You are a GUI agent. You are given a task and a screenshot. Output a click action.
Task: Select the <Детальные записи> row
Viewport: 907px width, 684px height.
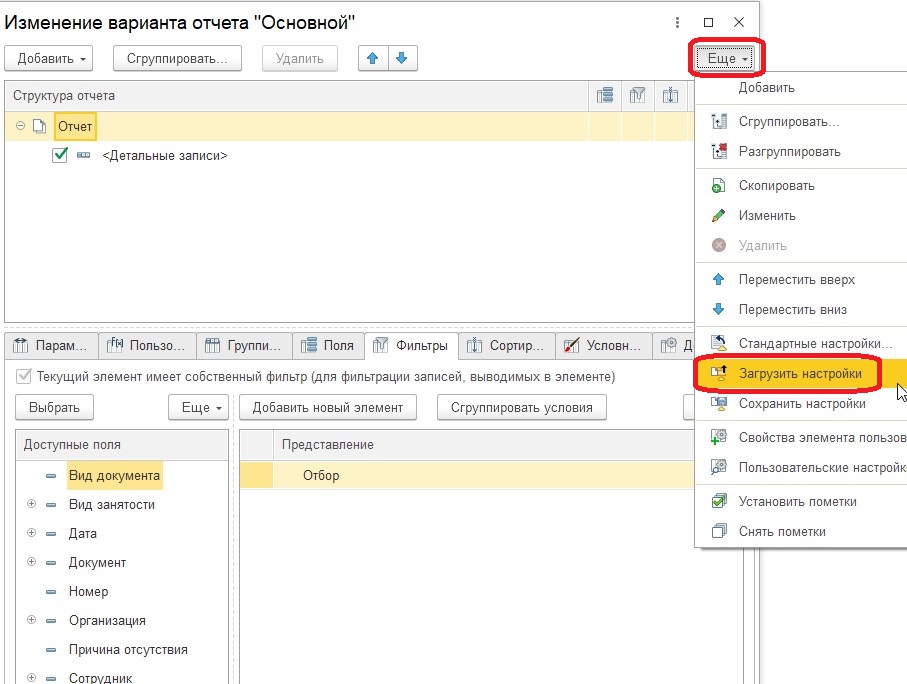pos(164,156)
